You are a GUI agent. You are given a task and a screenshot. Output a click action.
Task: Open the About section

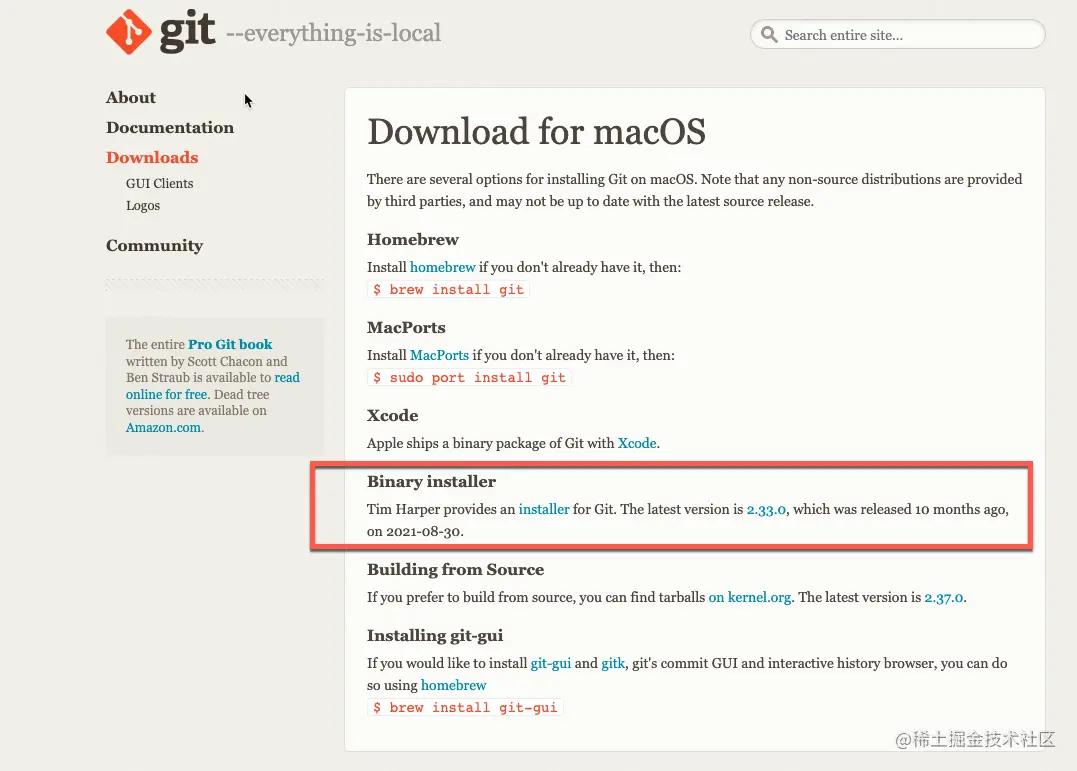tap(131, 98)
